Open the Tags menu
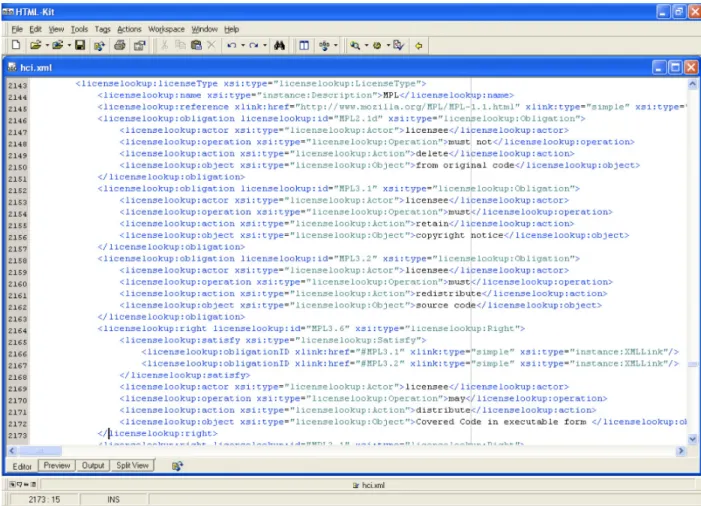This screenshot has width=701, height=506. [102, 29]
